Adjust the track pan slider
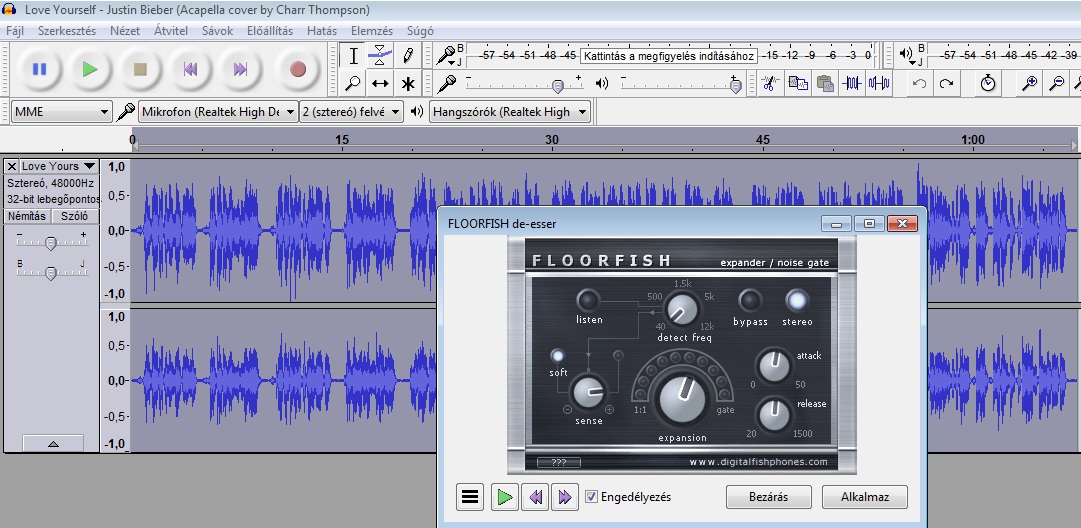Screen dimensions: 1081x528 pos(52,272)
